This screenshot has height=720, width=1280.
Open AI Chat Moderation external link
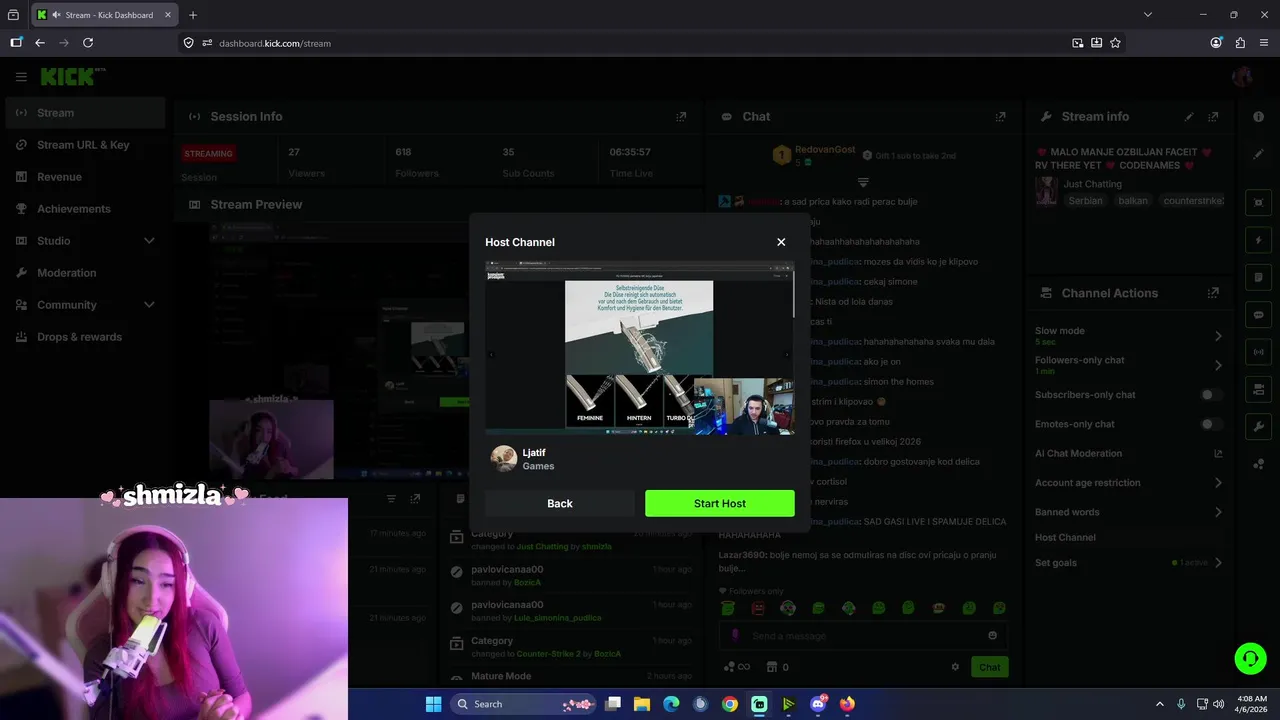(x=1218, y=453)
